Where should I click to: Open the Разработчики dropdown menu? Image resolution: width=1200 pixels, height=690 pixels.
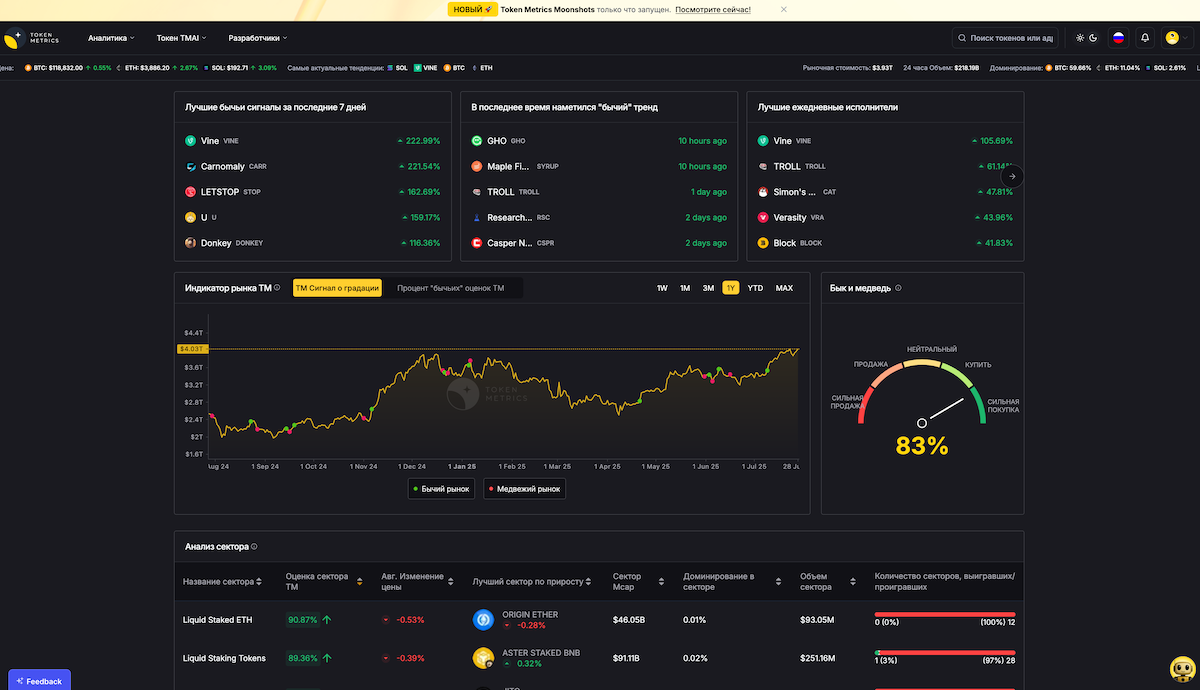(258, 38)
